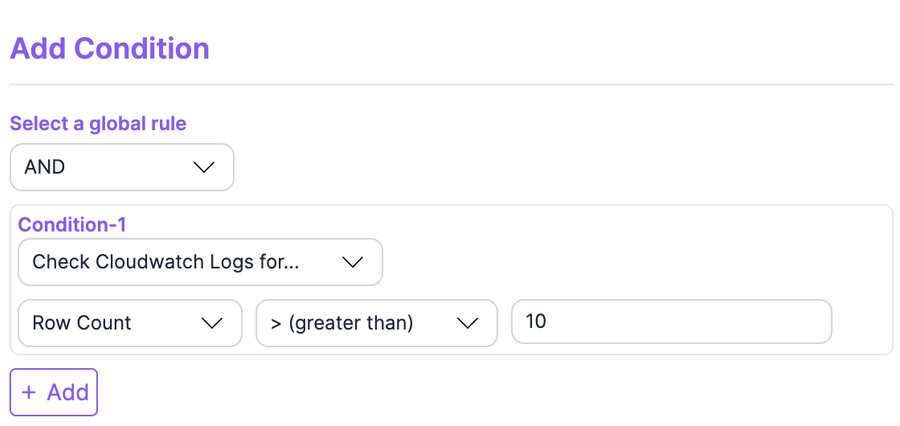Click the Row Count text
The height and width of the screenshot is (426, 900).
point(82,323)
